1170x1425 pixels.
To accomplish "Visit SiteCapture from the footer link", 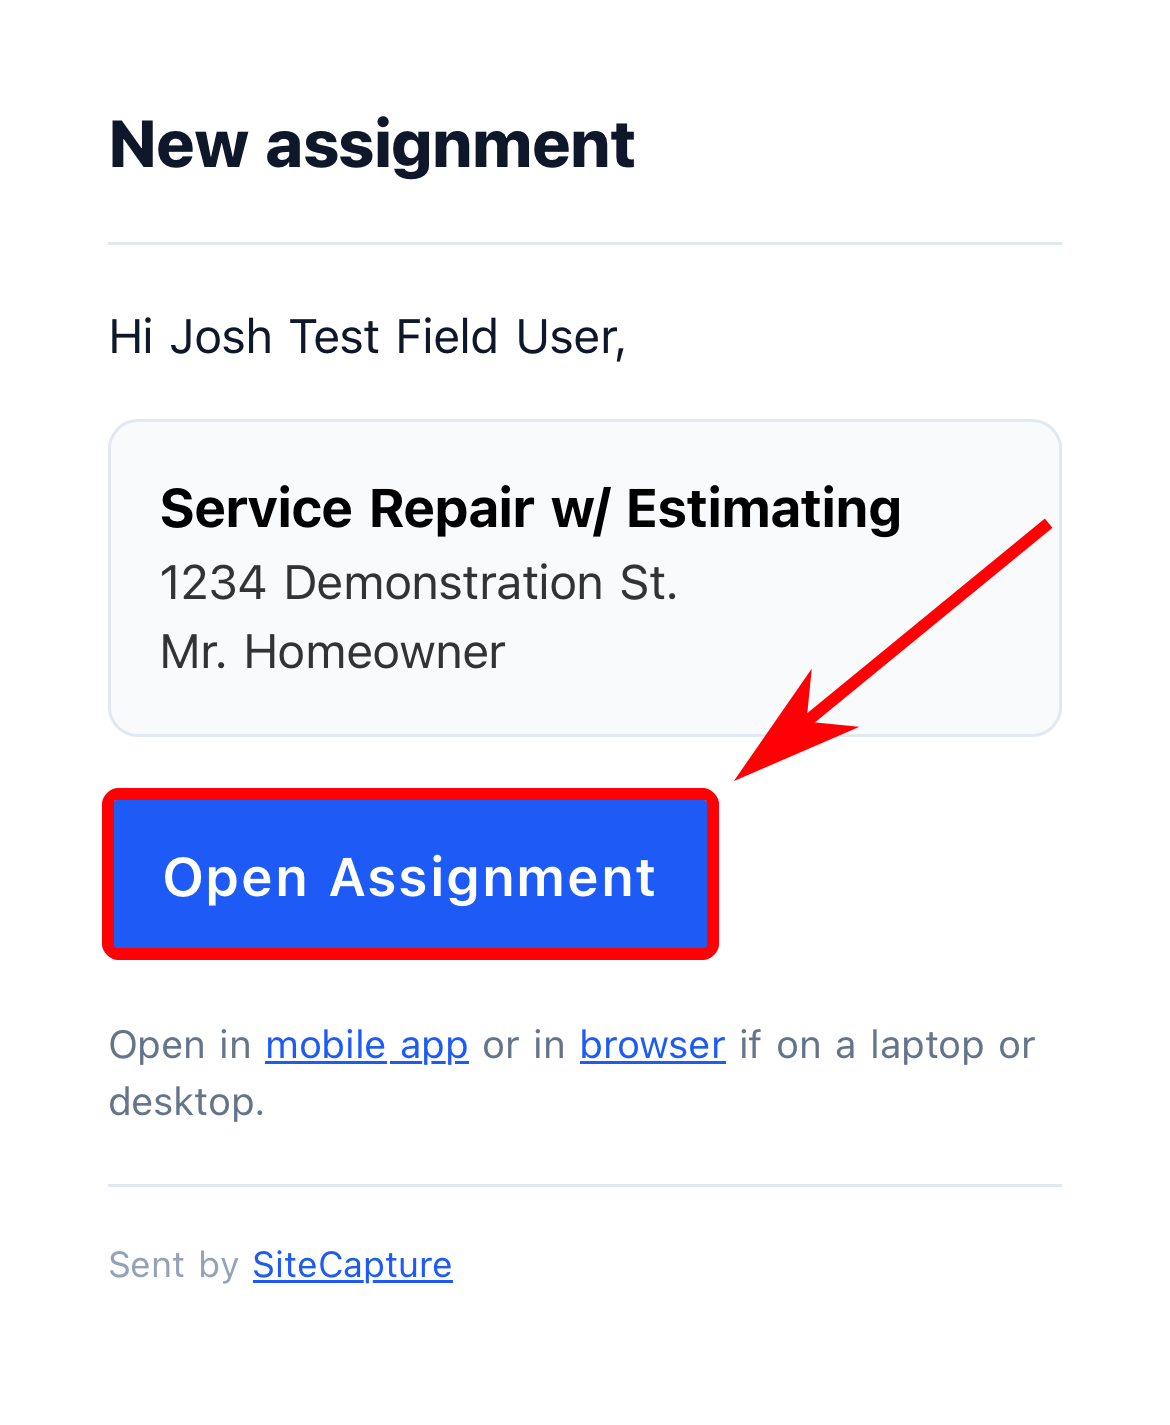I will click(352, 1264).
